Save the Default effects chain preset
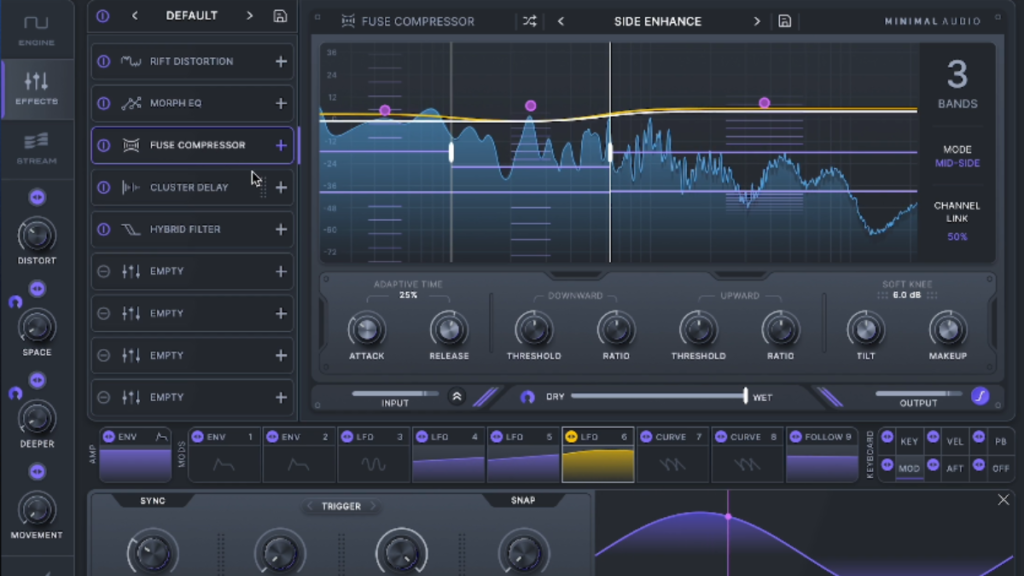 [280, 16]
